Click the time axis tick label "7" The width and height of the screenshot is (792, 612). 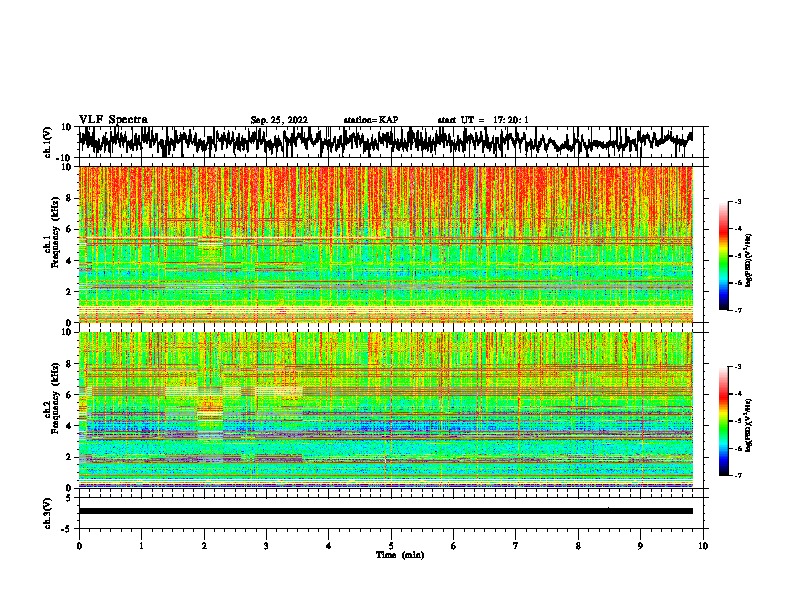pyautogui.click(x=516, y=546)
